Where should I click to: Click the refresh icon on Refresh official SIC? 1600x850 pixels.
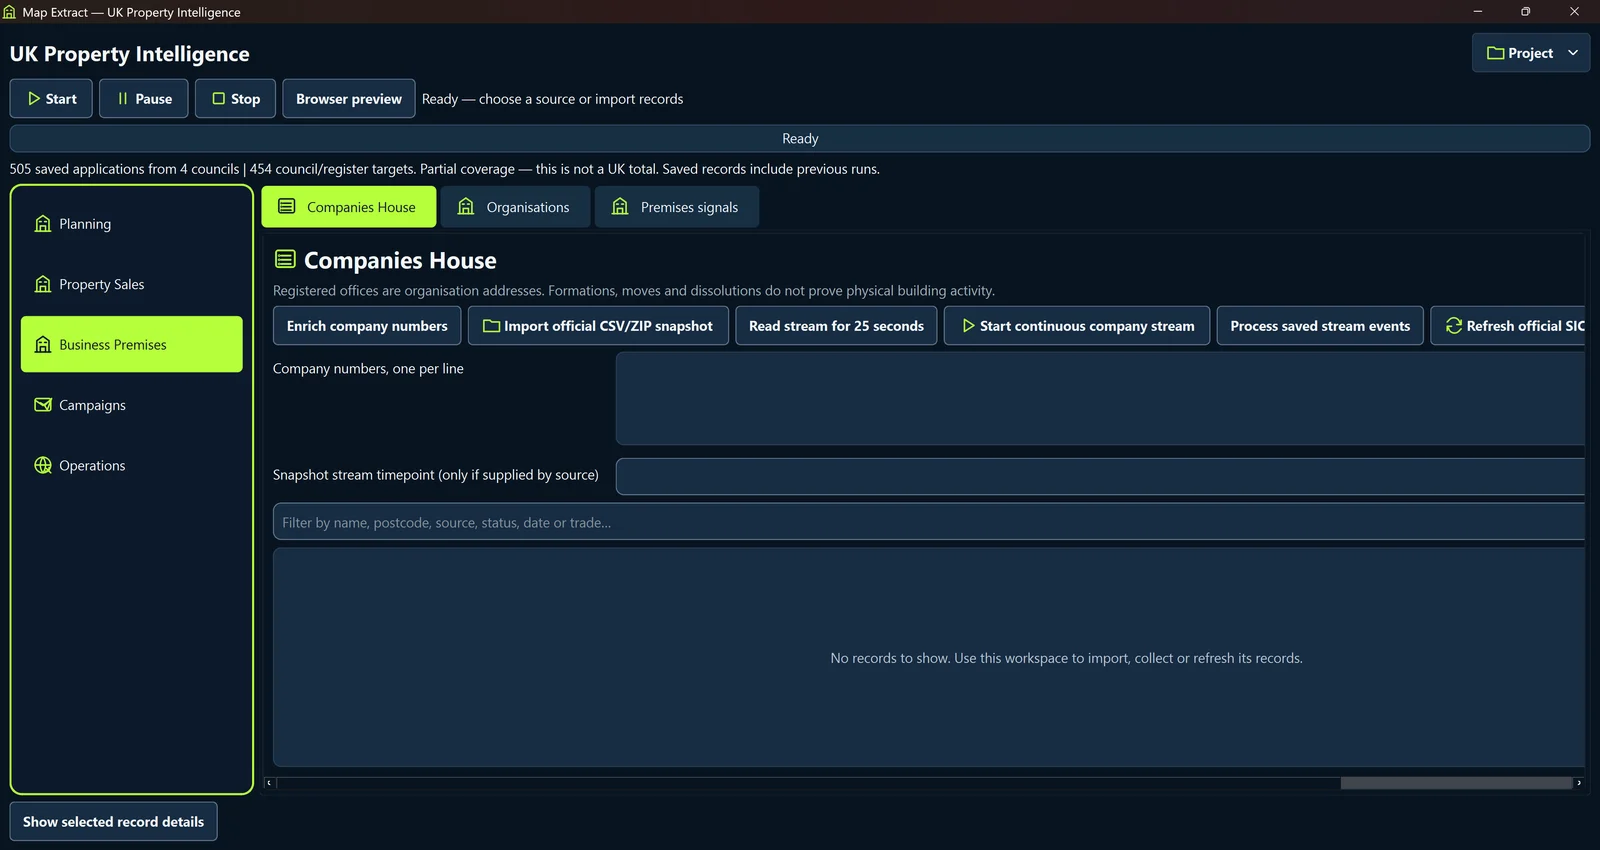pyautogui.click(x=1454, y=326)
